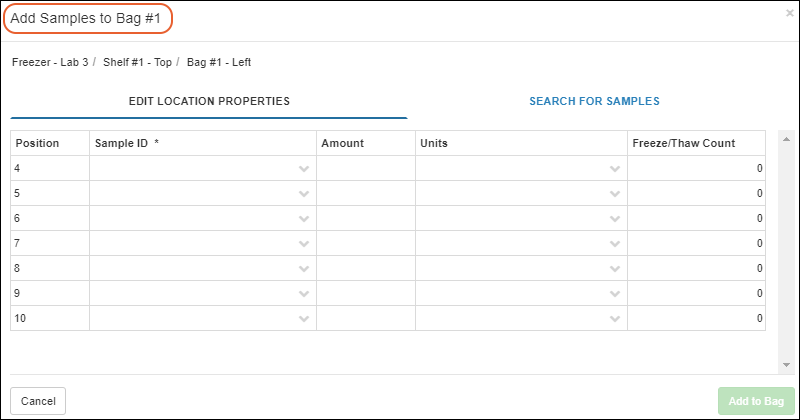Click the Add to Bag button
Screen dimensions: 800x420
point(756,401)
